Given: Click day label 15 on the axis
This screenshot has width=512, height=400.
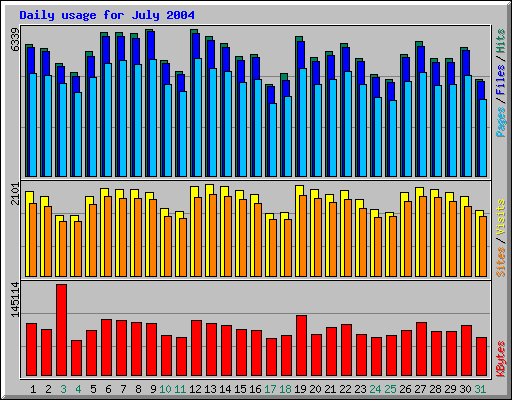Looking at the screenshot, I should pos(240,389).
